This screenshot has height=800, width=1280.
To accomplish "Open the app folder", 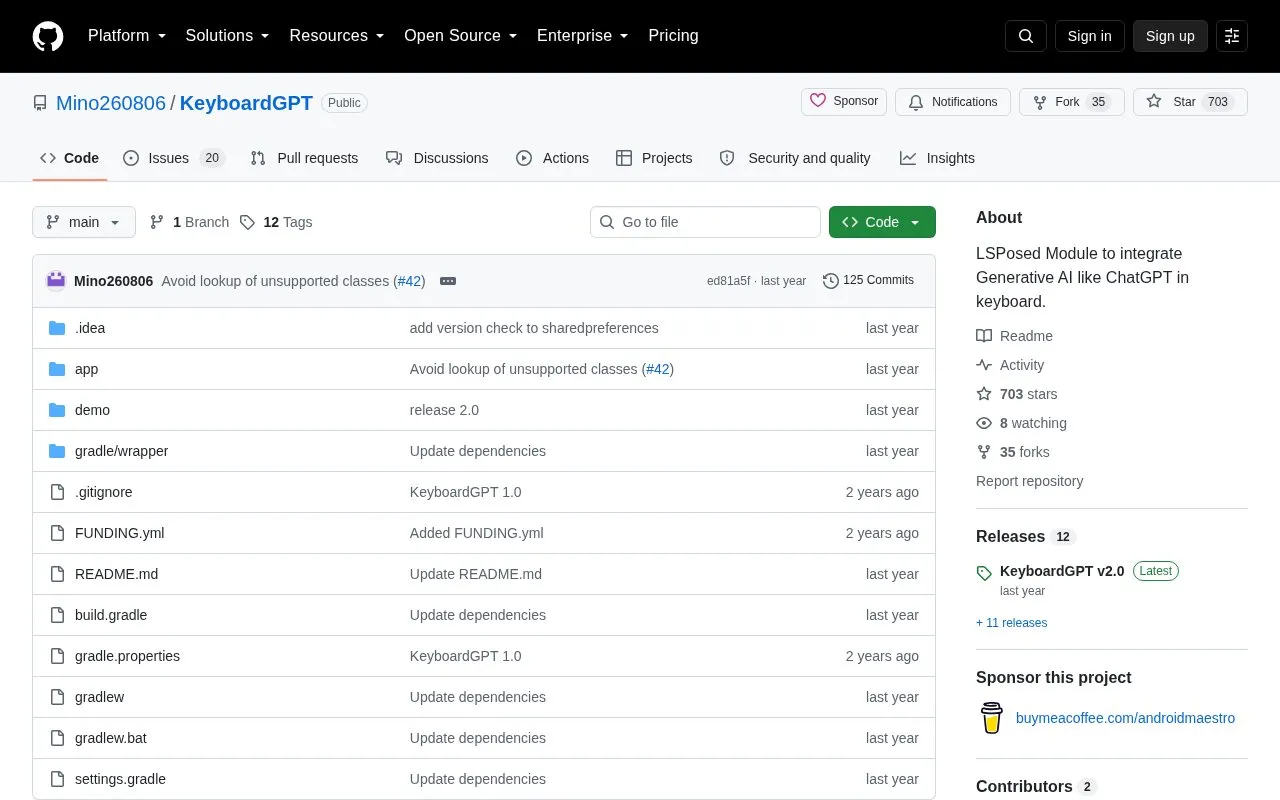I will click(x=87, y=369).
